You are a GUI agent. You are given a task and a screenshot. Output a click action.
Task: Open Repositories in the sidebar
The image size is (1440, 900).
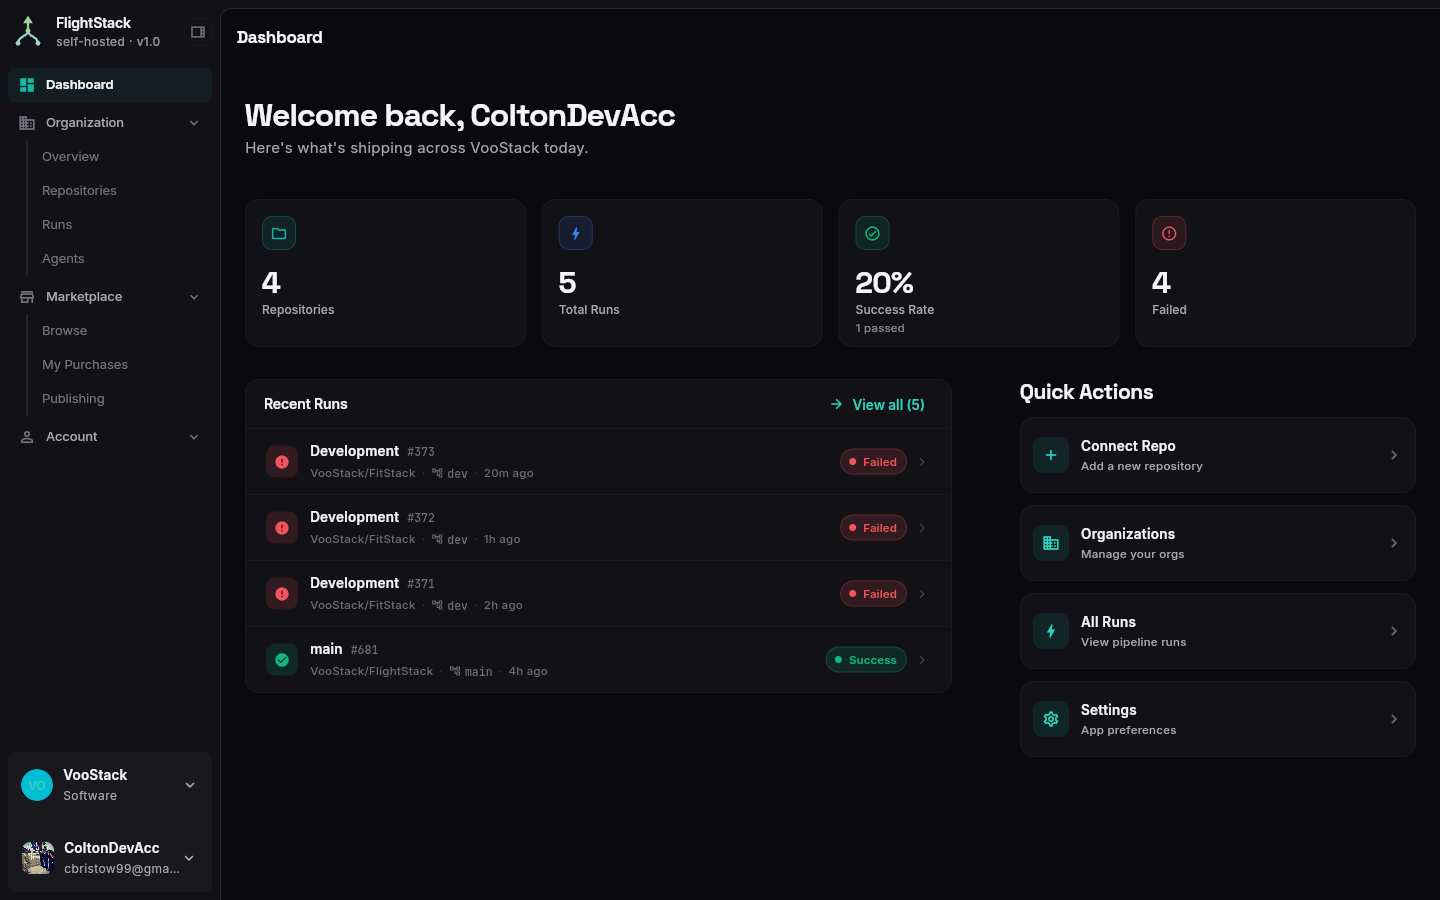point(79,191)
